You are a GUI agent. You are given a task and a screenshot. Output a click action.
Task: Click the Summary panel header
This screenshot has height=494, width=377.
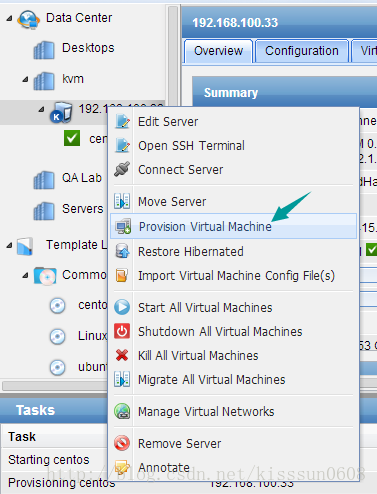(x=285, y=92)
